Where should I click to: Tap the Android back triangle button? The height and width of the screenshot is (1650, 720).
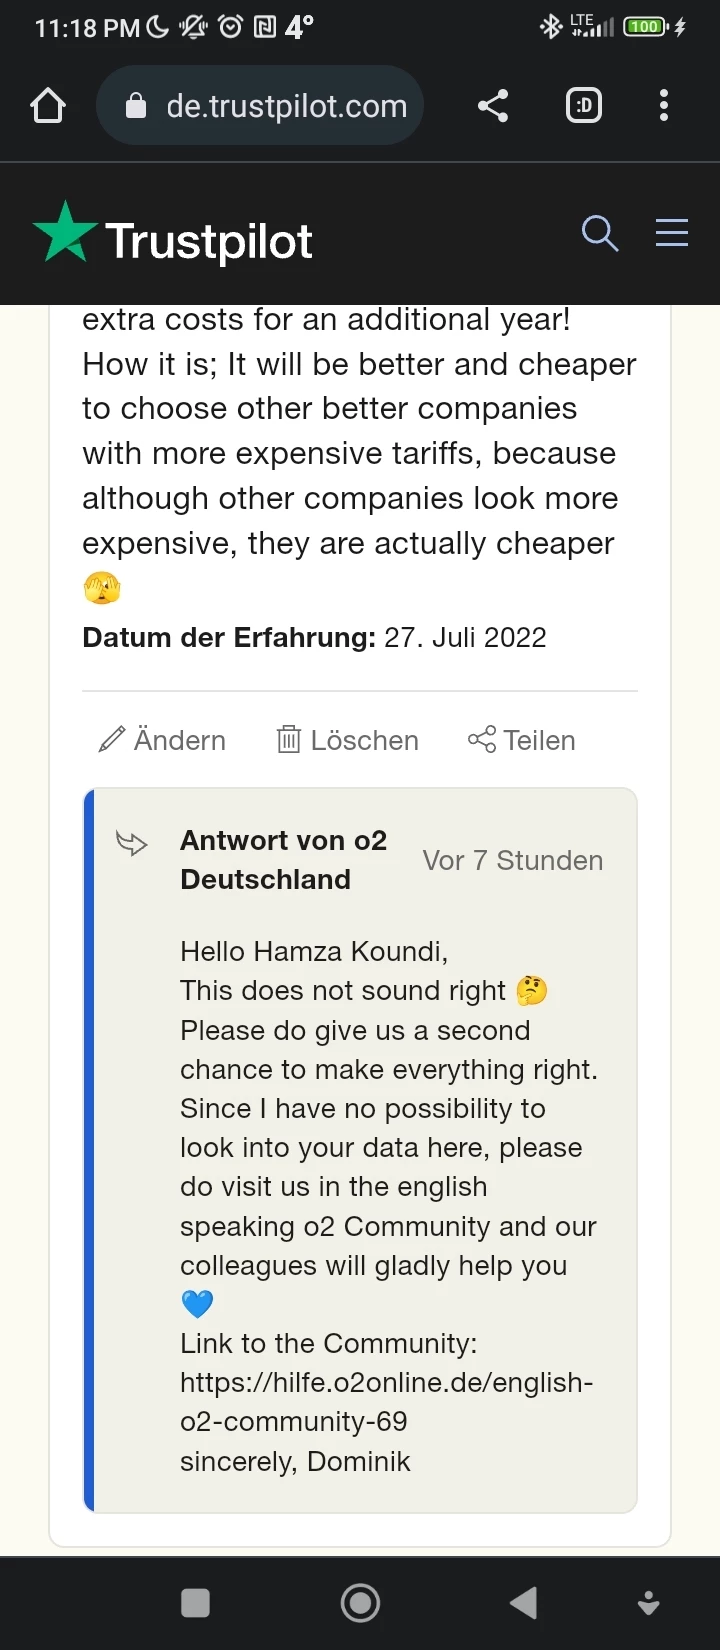pos(523,1603)
